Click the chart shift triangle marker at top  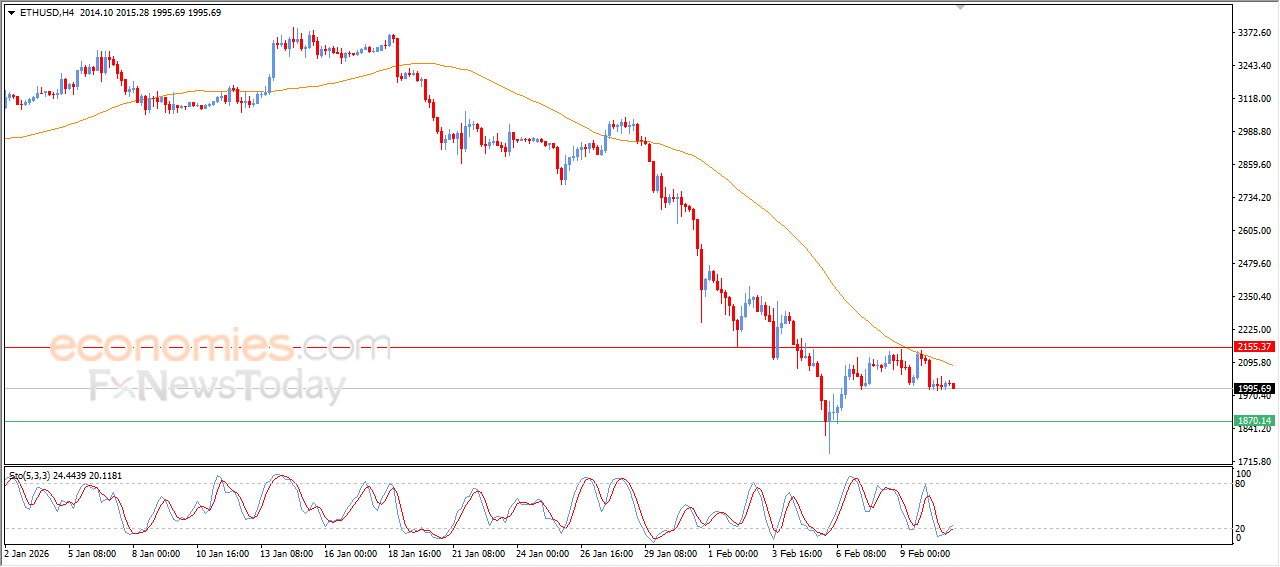coord(961,7)
